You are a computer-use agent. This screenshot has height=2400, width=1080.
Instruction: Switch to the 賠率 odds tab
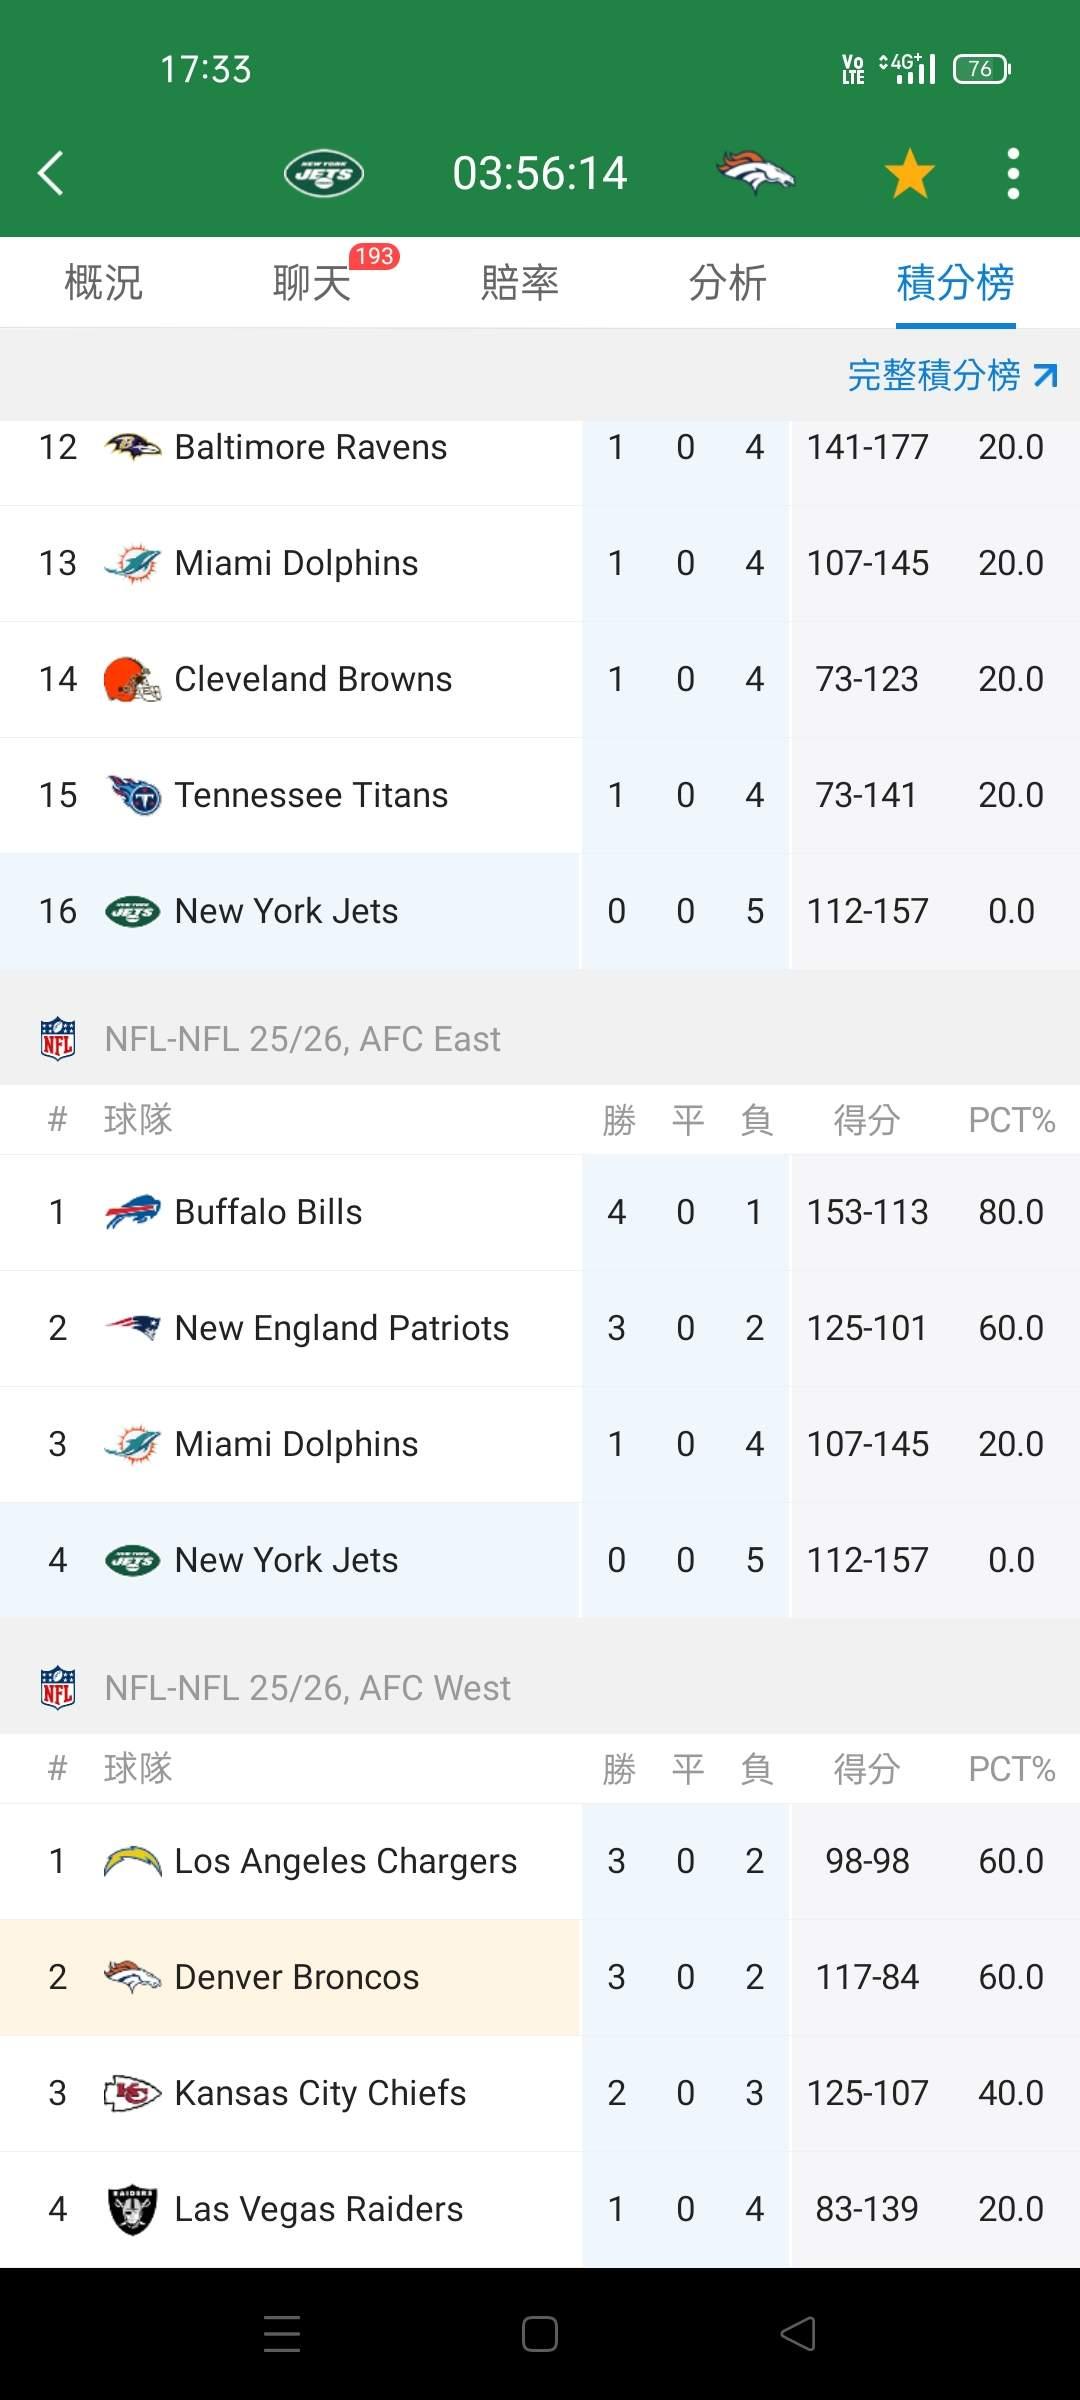point(519,282)
